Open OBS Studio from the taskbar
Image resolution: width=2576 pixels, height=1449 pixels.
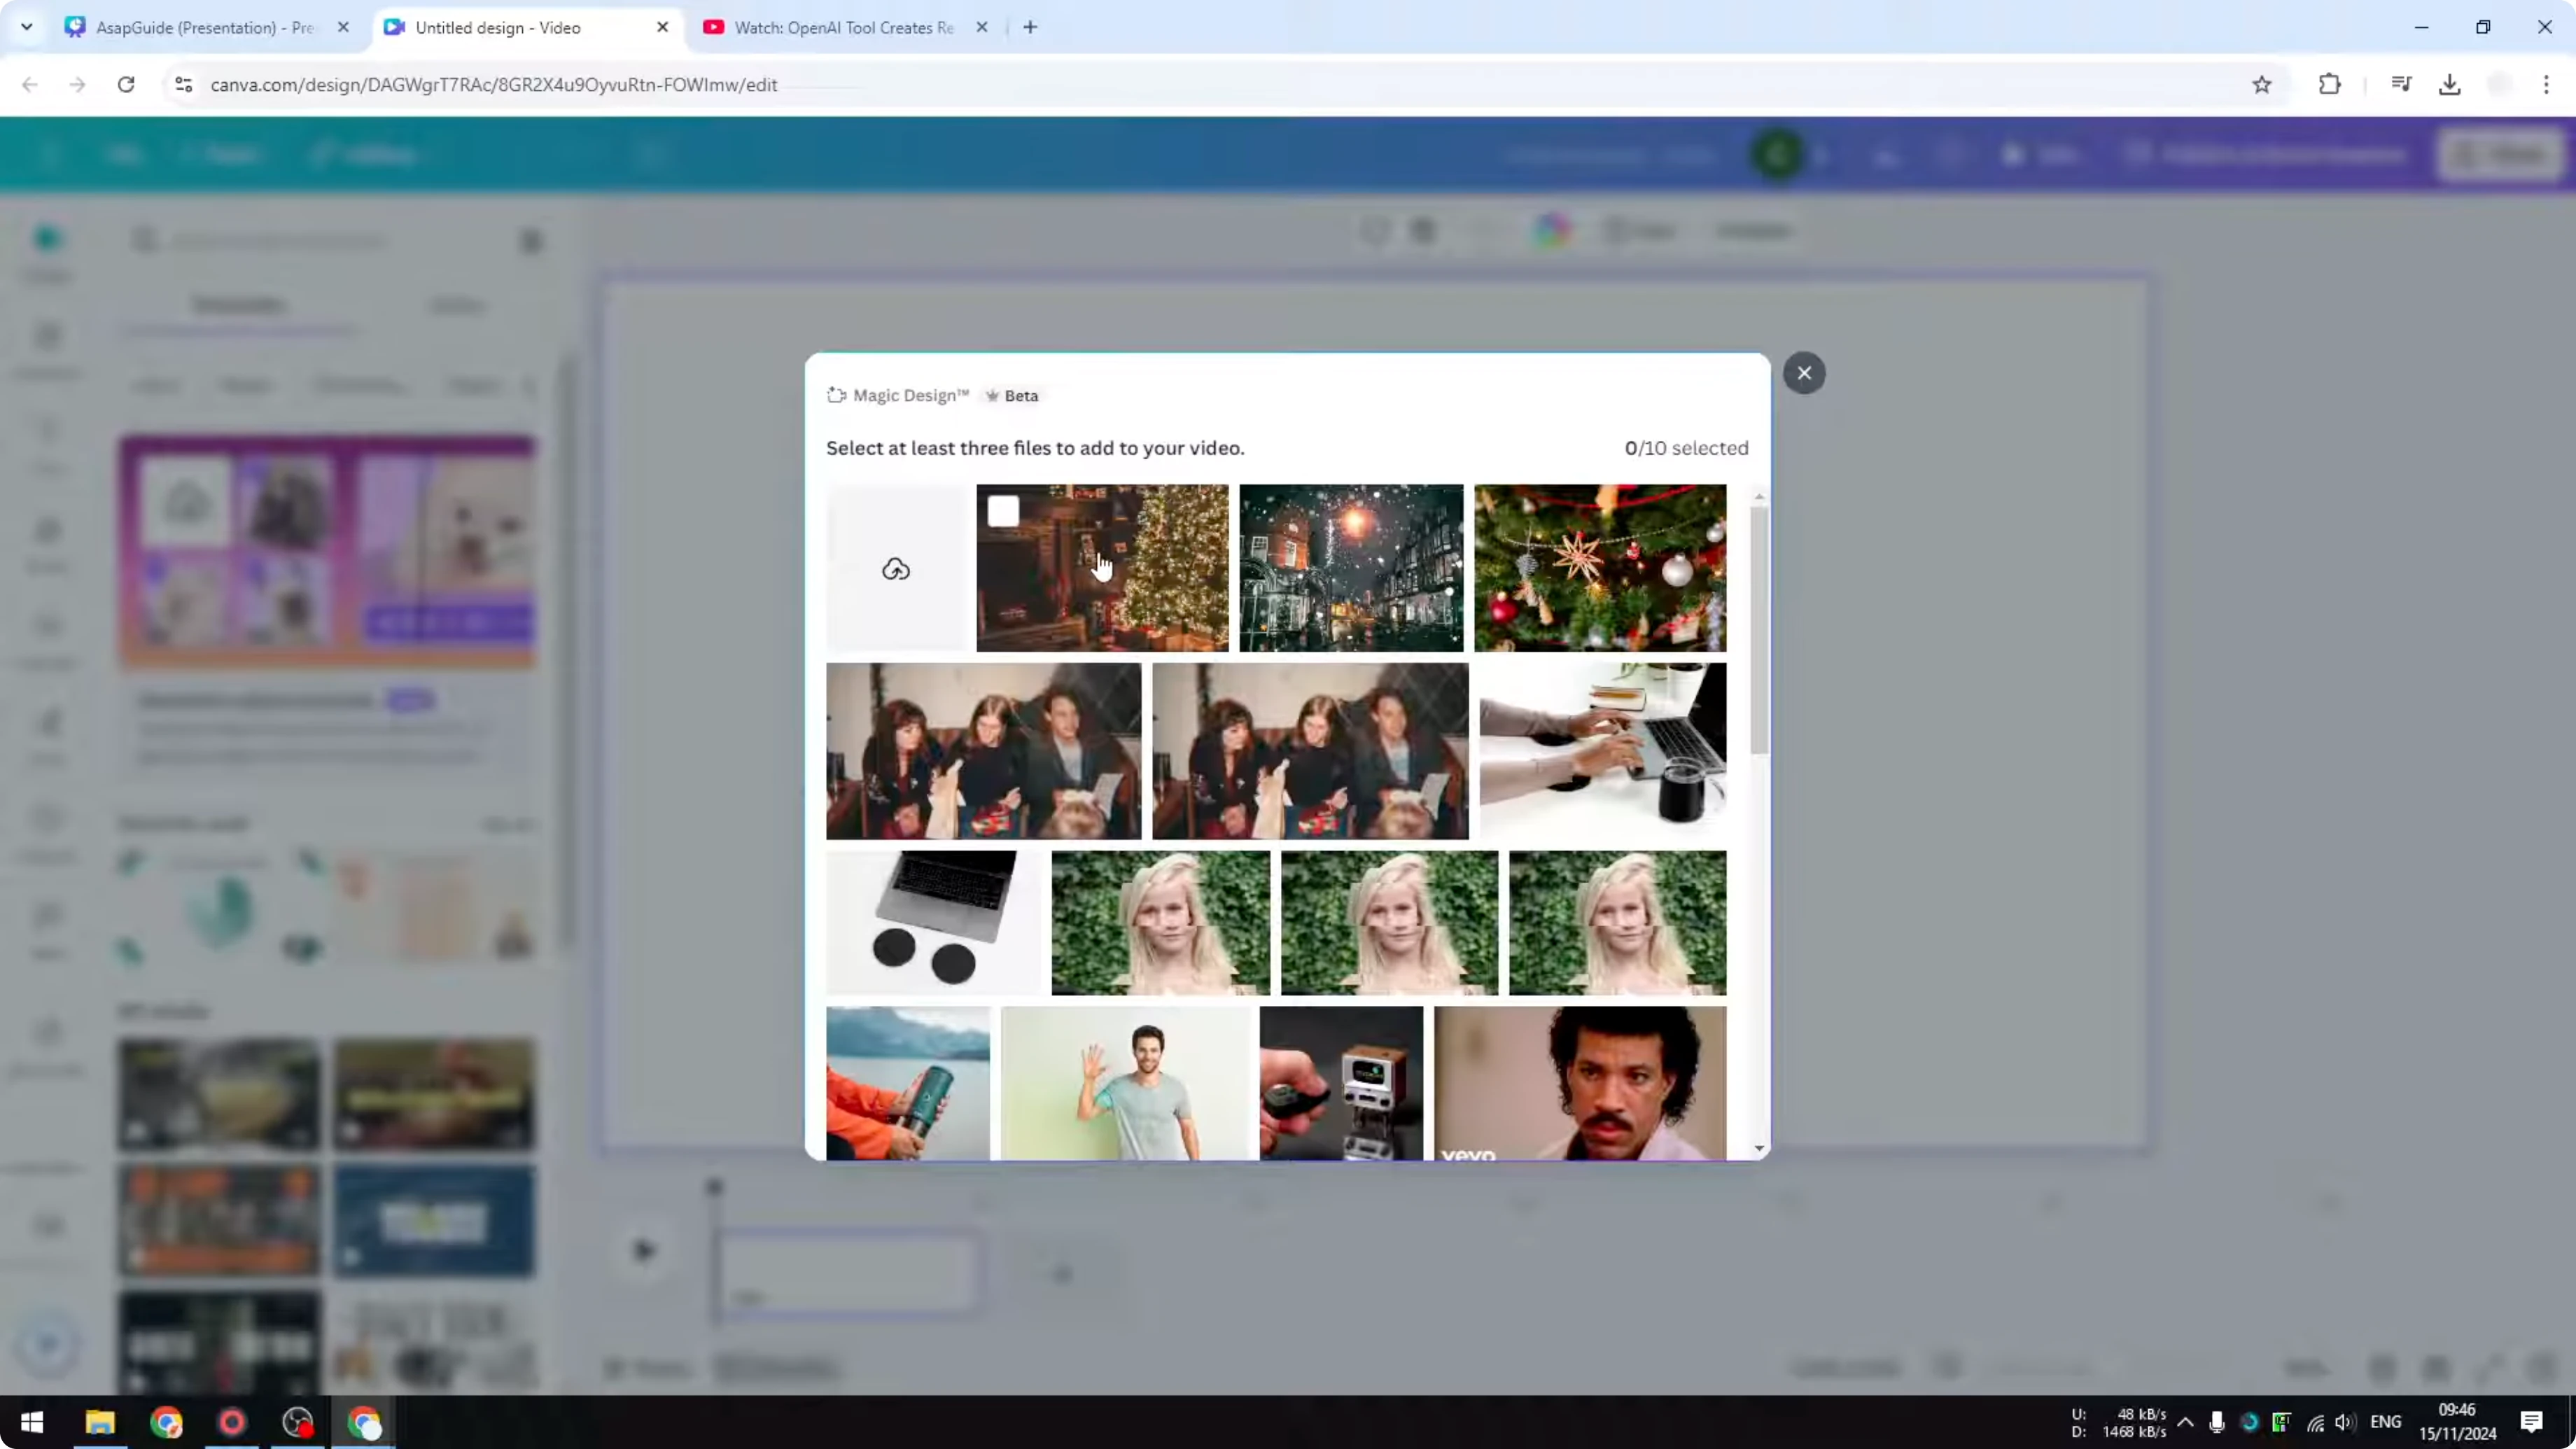click(296, 1422)
